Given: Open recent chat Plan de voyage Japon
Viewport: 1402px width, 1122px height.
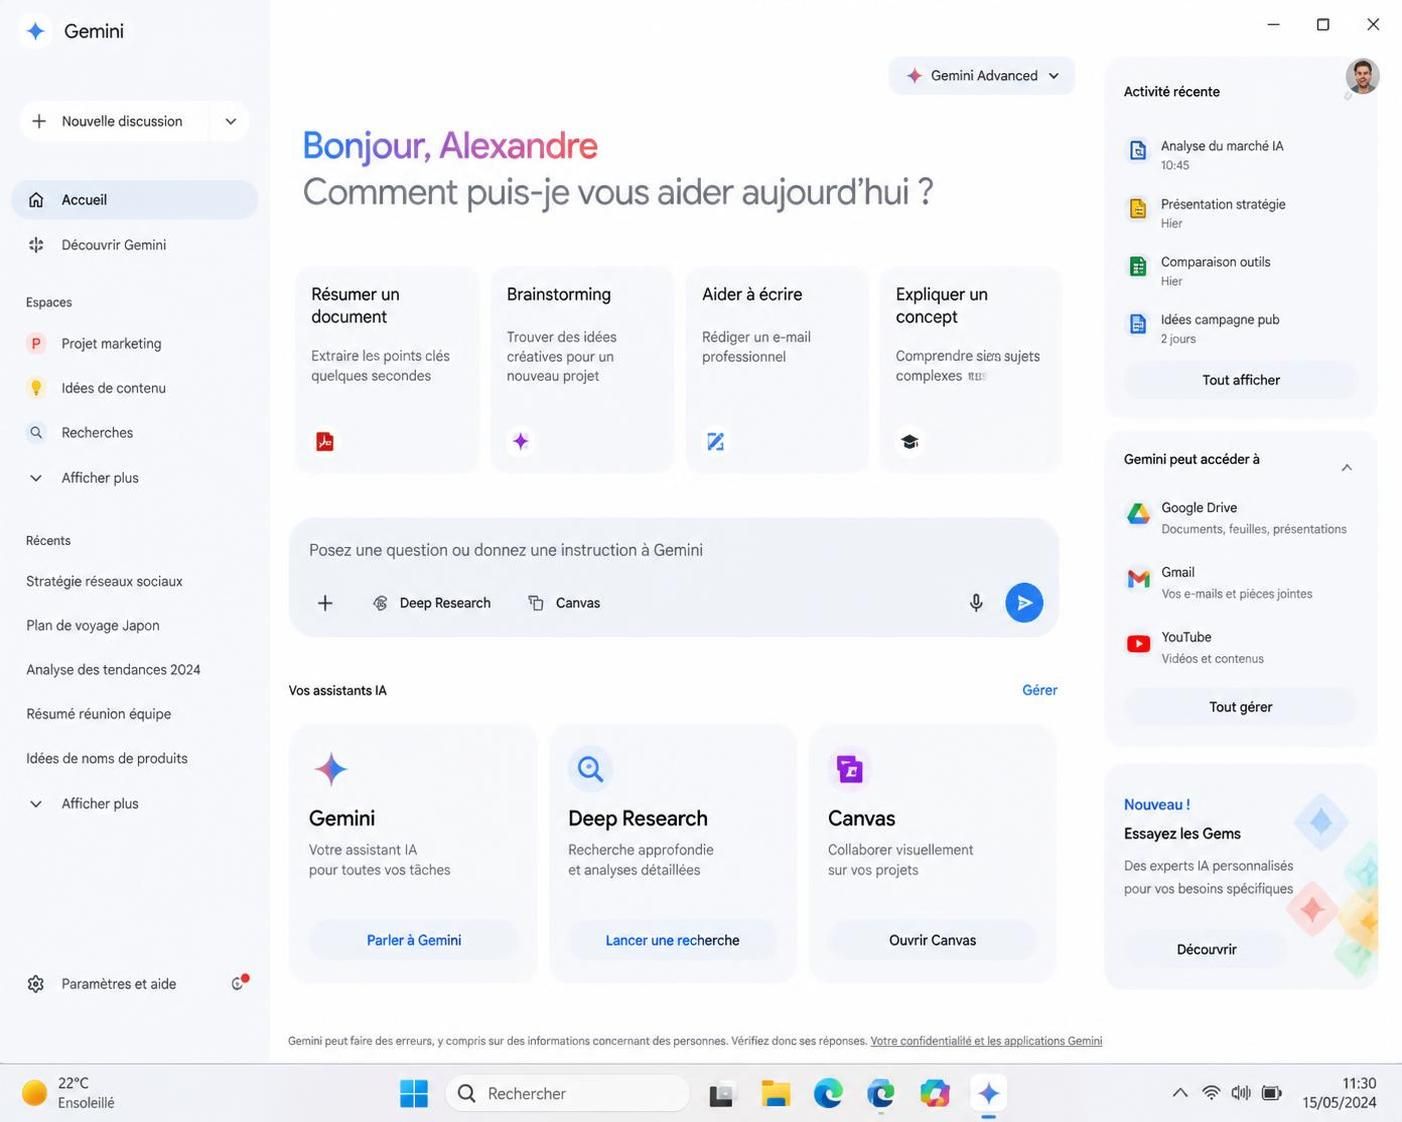Looking at the screenshot, I should click(x=93, y=625).
